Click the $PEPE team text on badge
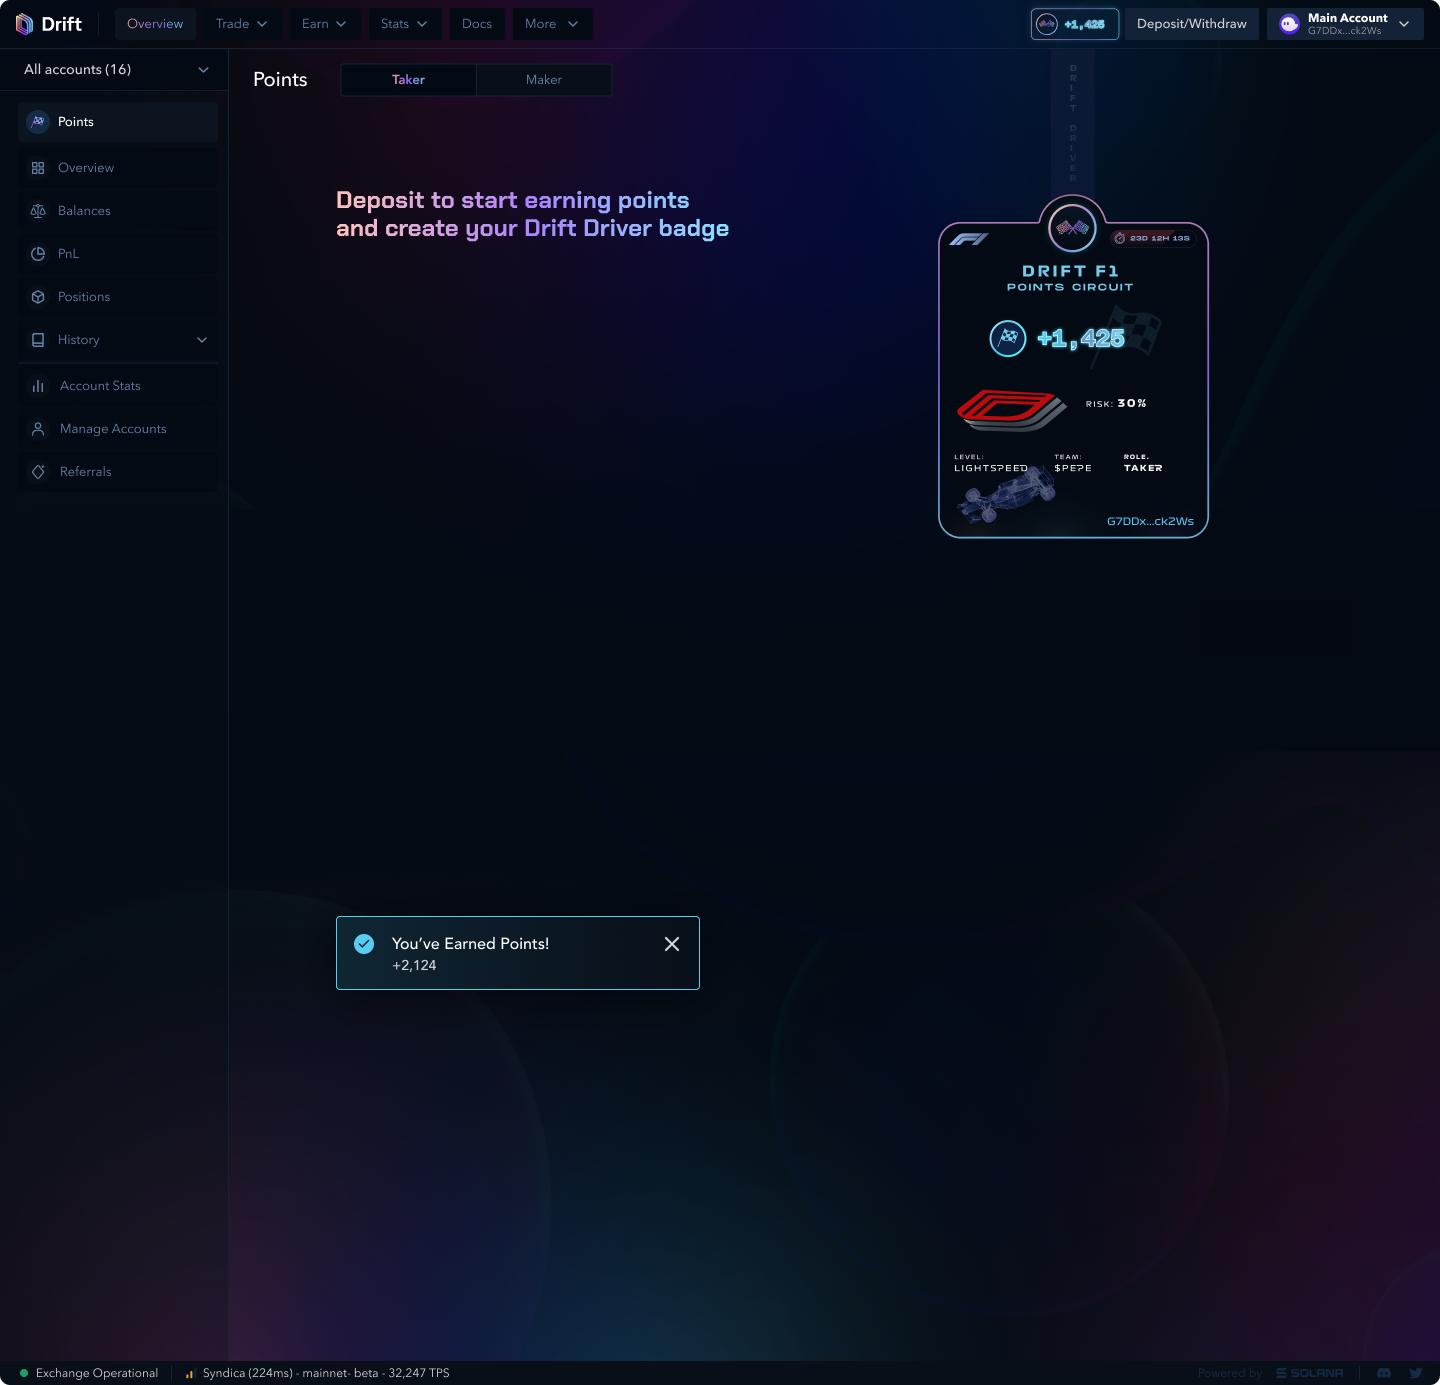Image resolution: width=1440 pixels, height=1385 pixels. tap(1073, 468)
